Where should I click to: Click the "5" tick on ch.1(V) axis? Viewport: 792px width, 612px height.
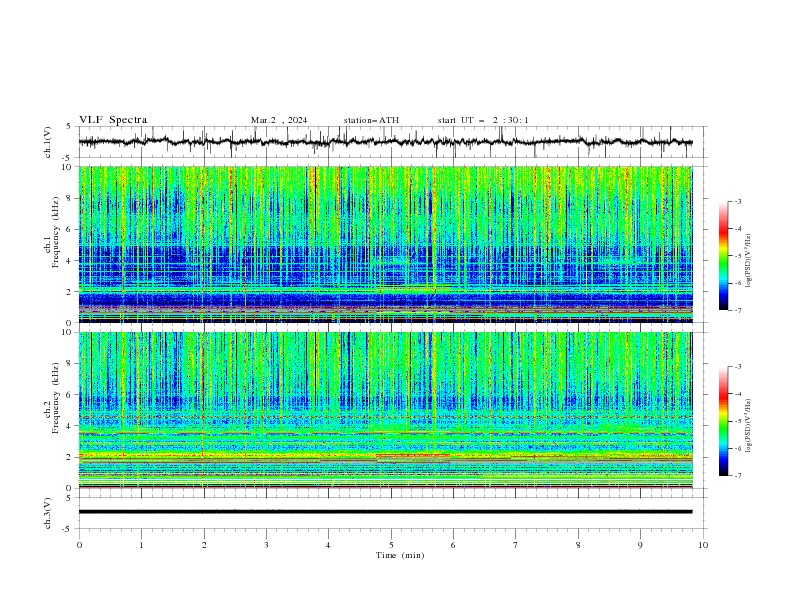click(x=69, y=127)
